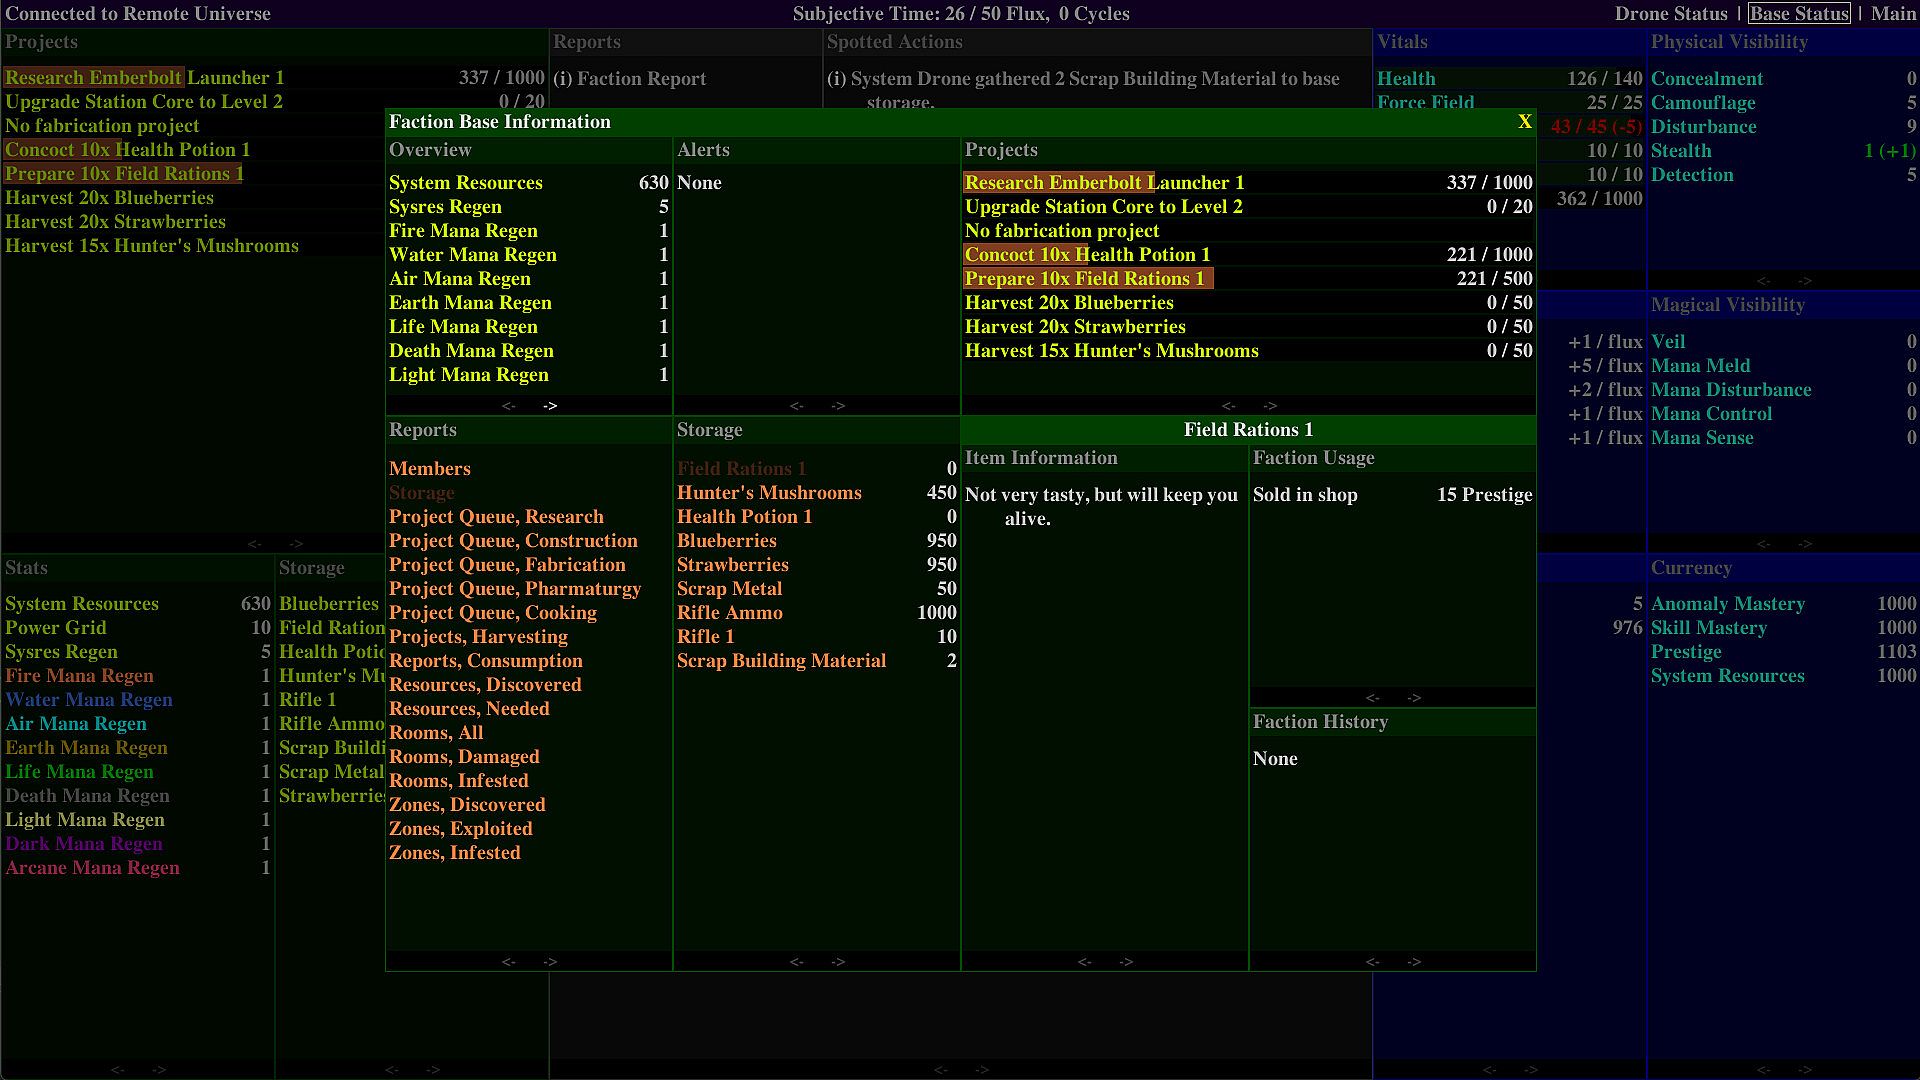Viewport: 1920px width, 1080px height.
Task: Open Zones, Infested report
Action: click(455, 853)
